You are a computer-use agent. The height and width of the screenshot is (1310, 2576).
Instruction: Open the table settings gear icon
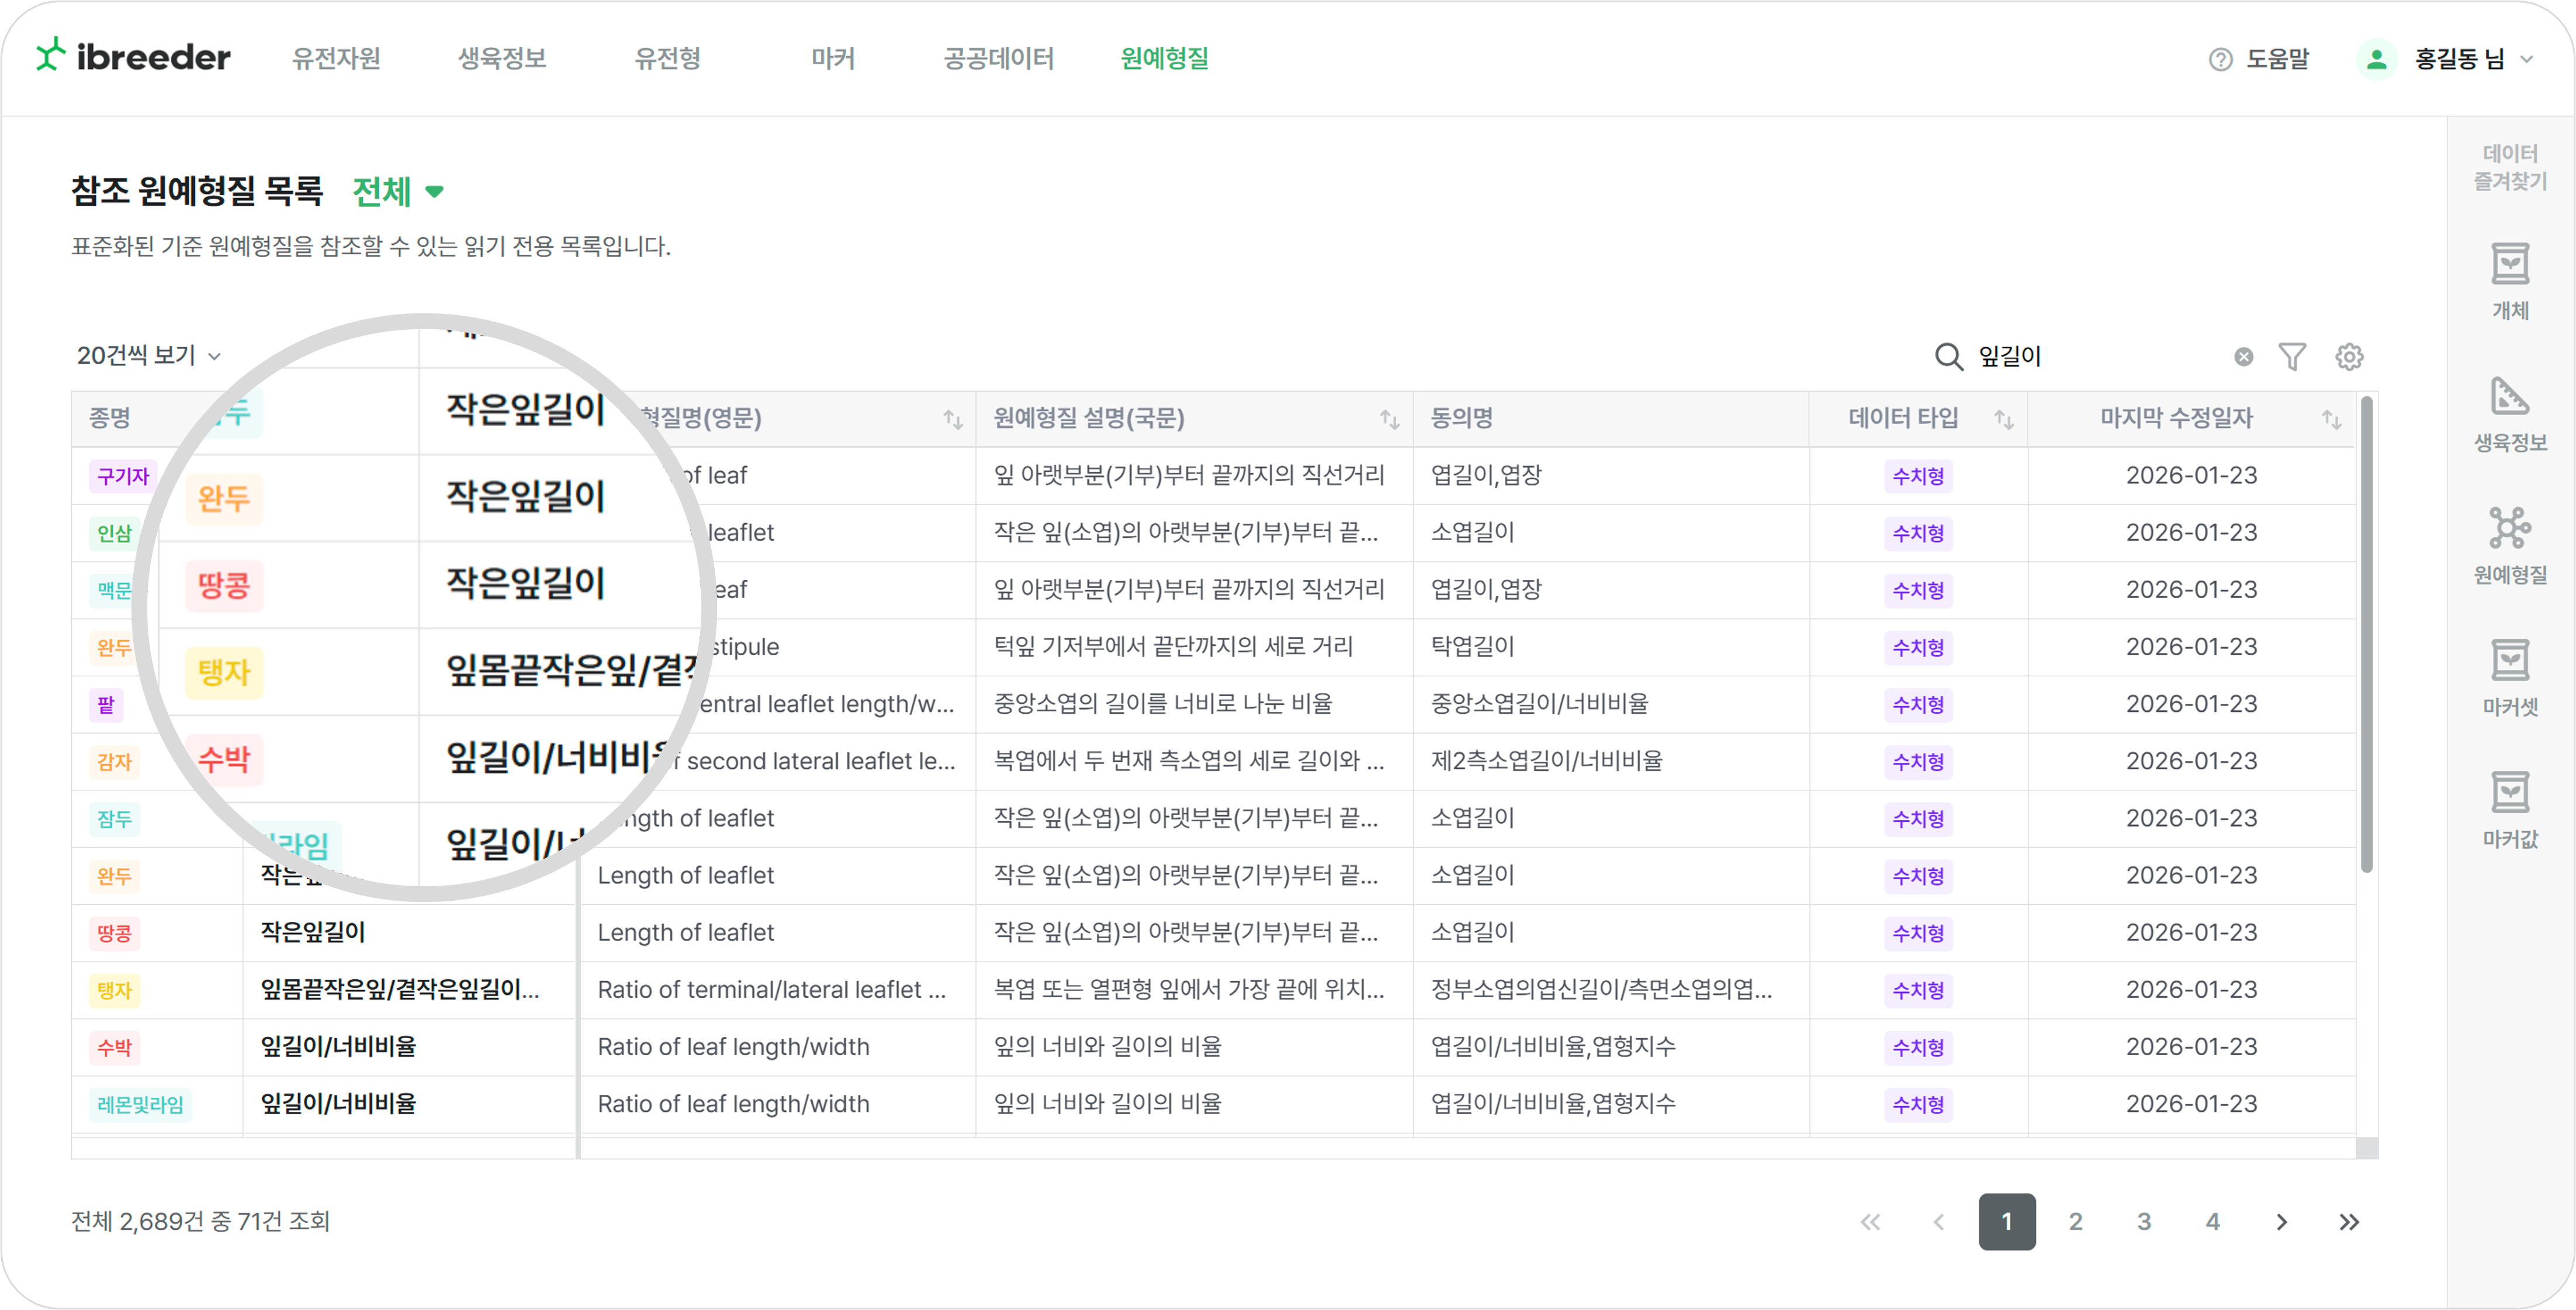point(2350,356)
